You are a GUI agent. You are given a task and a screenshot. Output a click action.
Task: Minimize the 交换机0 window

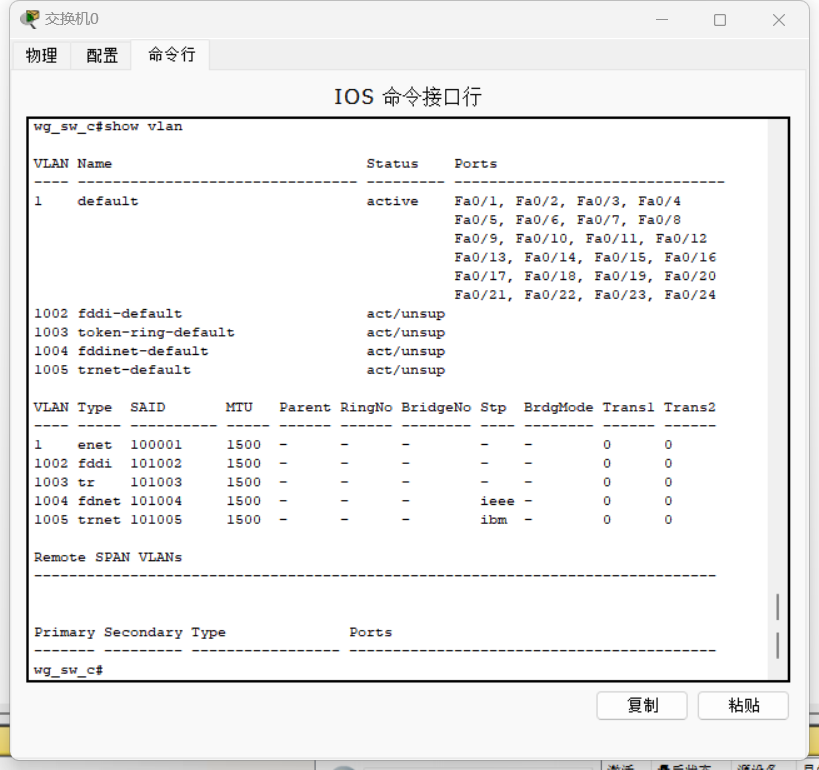pyautogui.click(x=662, y=20)
